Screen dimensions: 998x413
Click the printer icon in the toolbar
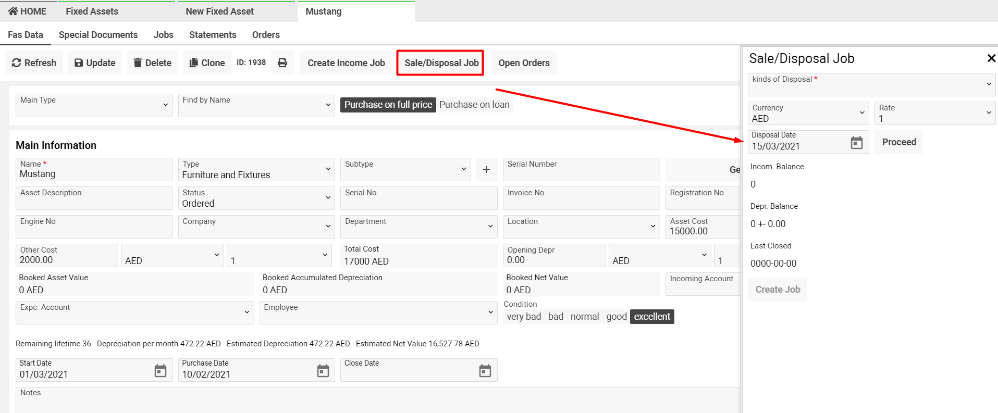click(x=282, y=63)
